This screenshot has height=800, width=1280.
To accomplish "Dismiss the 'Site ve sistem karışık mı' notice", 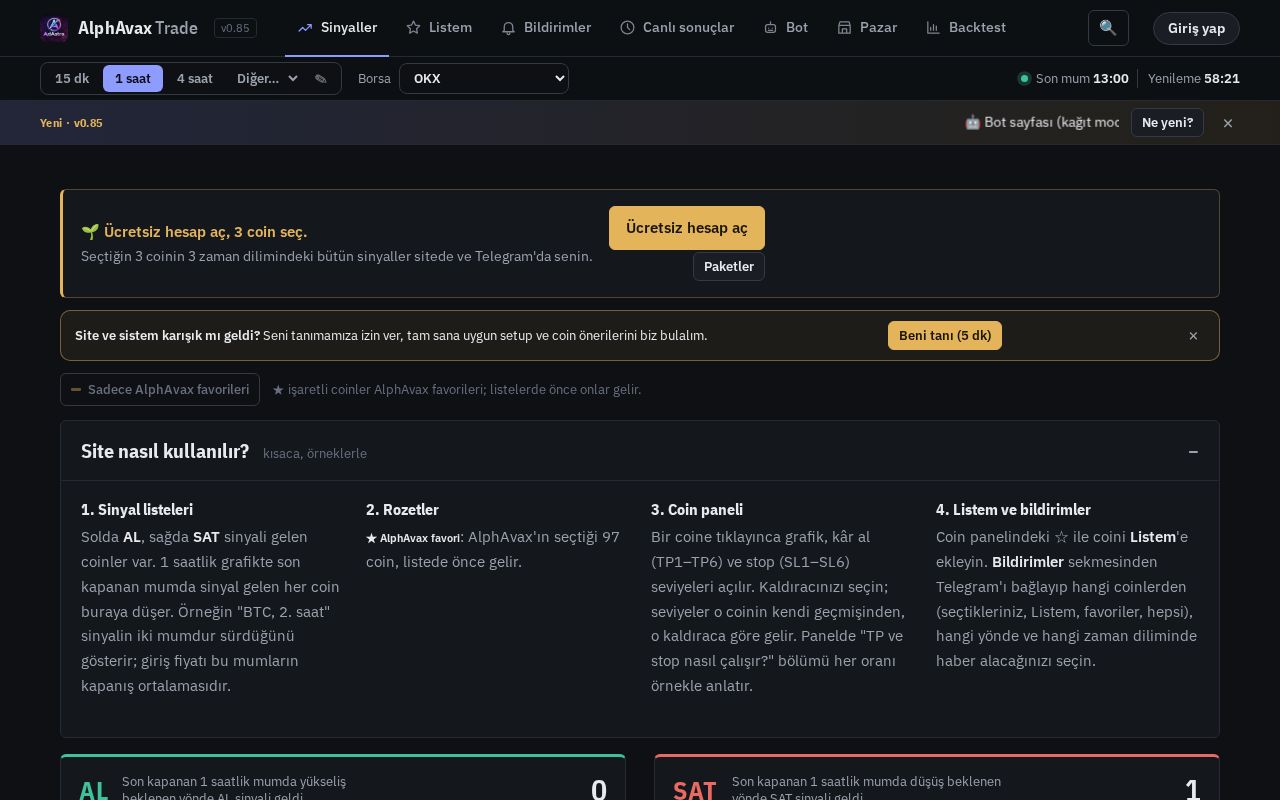I will 1193,336.
